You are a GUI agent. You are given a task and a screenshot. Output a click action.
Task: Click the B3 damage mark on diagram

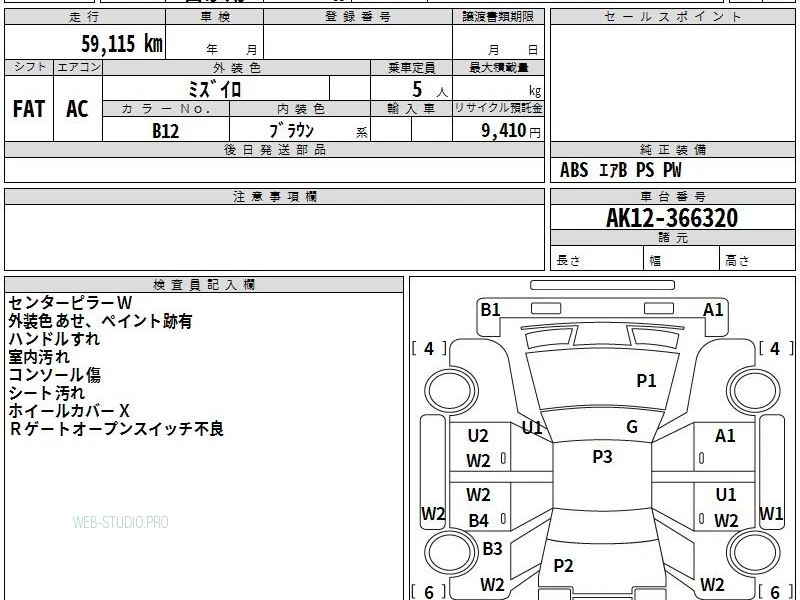[492, 549]
